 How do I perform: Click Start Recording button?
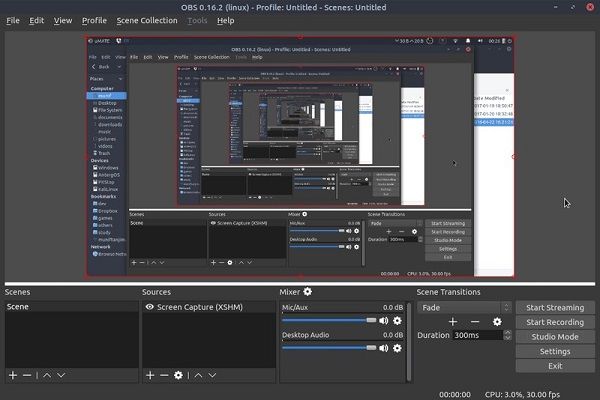555,322
